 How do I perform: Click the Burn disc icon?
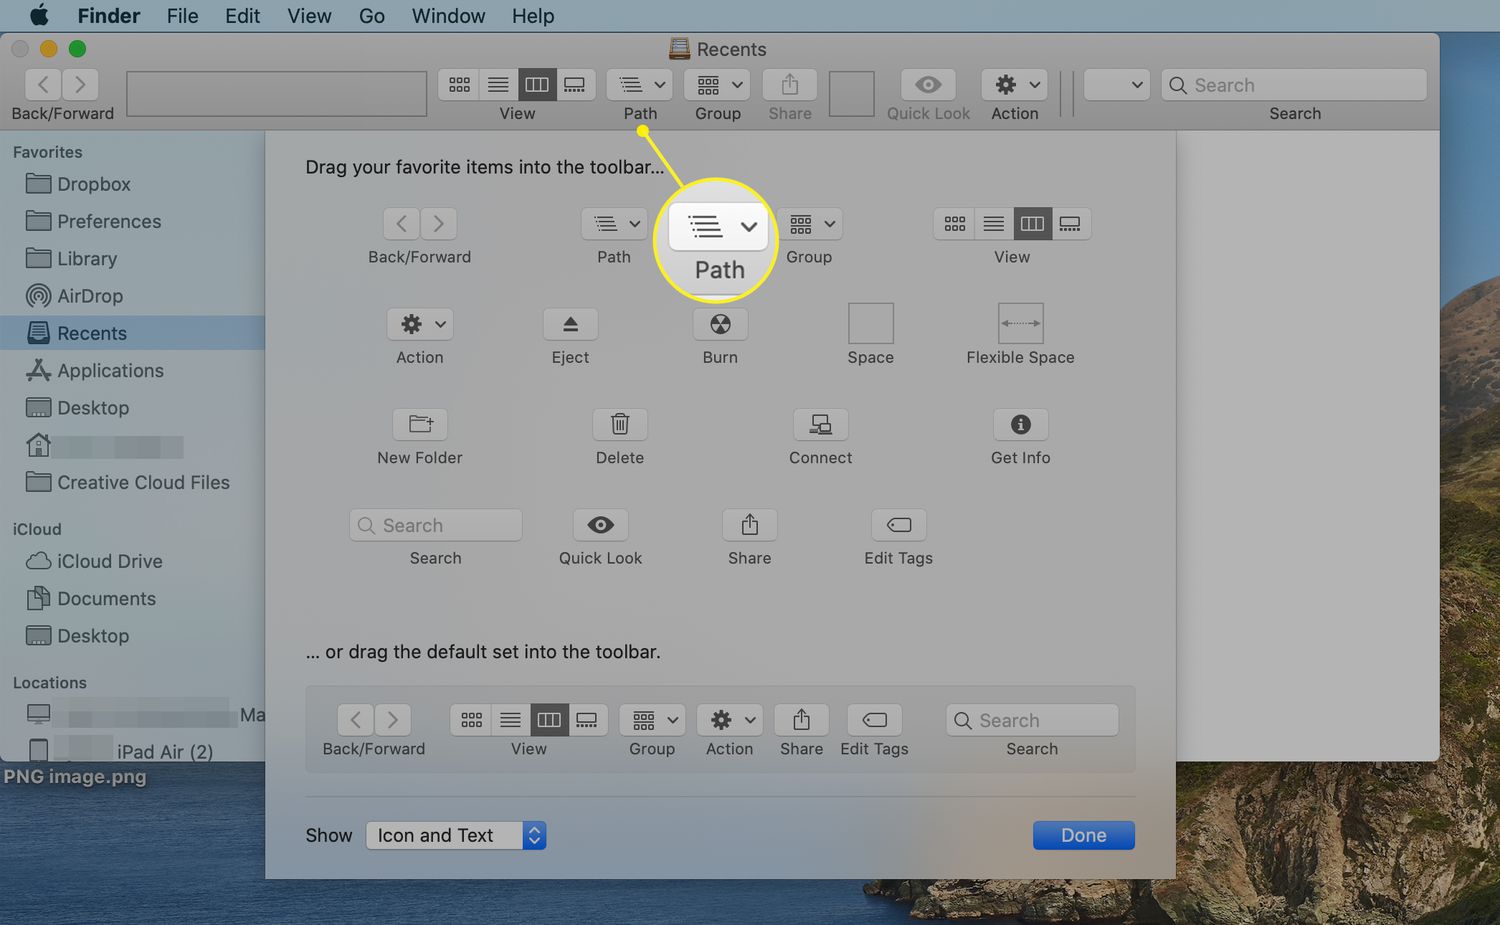720,324
